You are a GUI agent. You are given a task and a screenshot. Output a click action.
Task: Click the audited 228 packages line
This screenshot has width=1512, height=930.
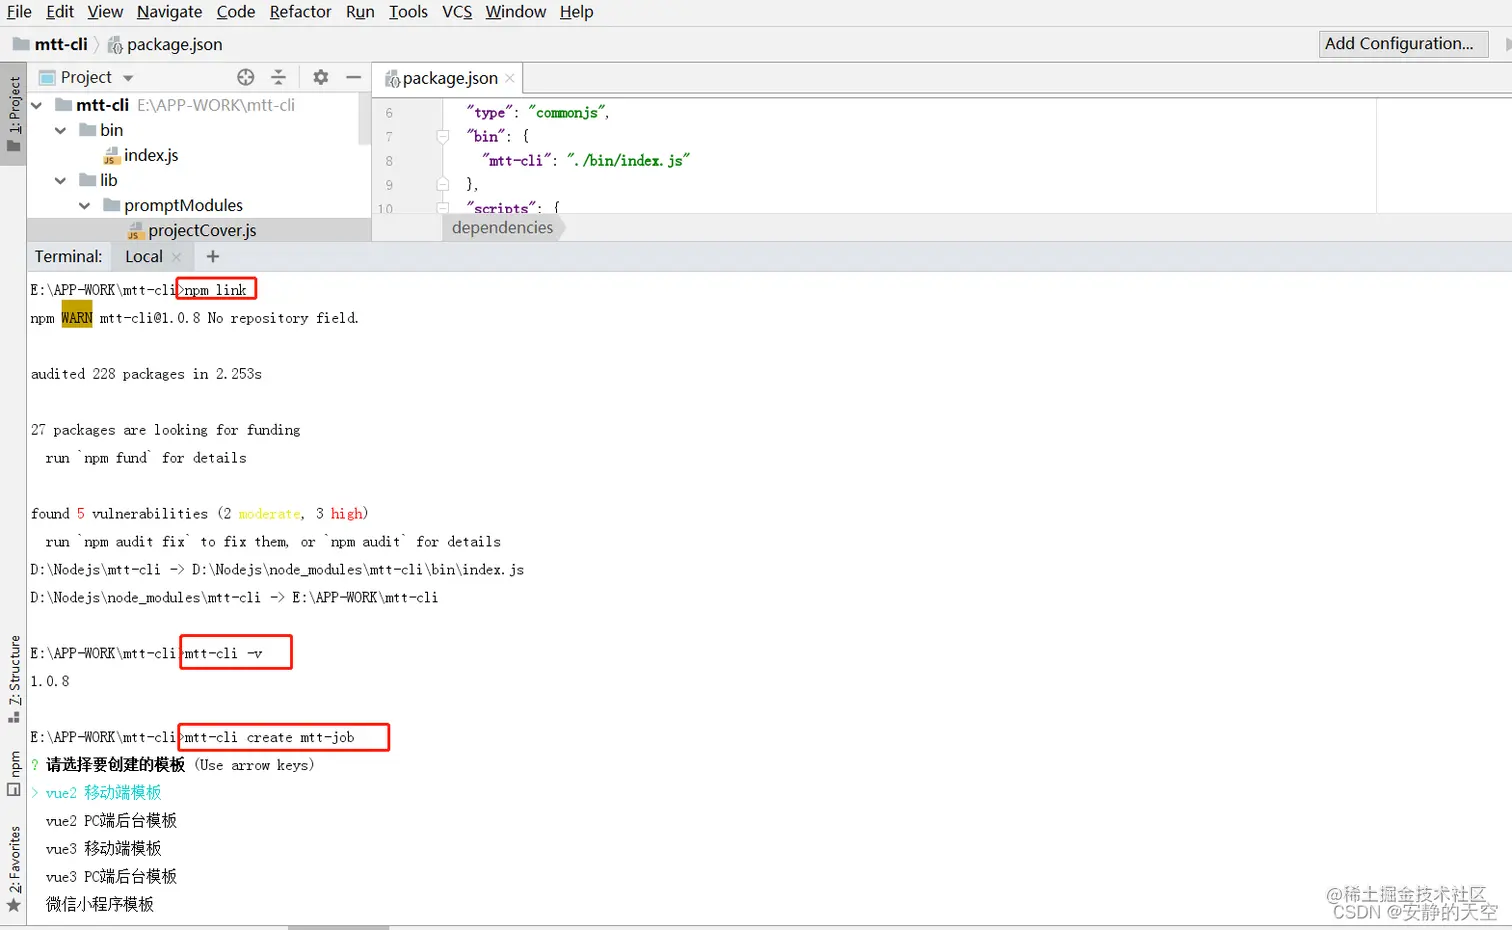pyautogui.click(x=146, y=374)
